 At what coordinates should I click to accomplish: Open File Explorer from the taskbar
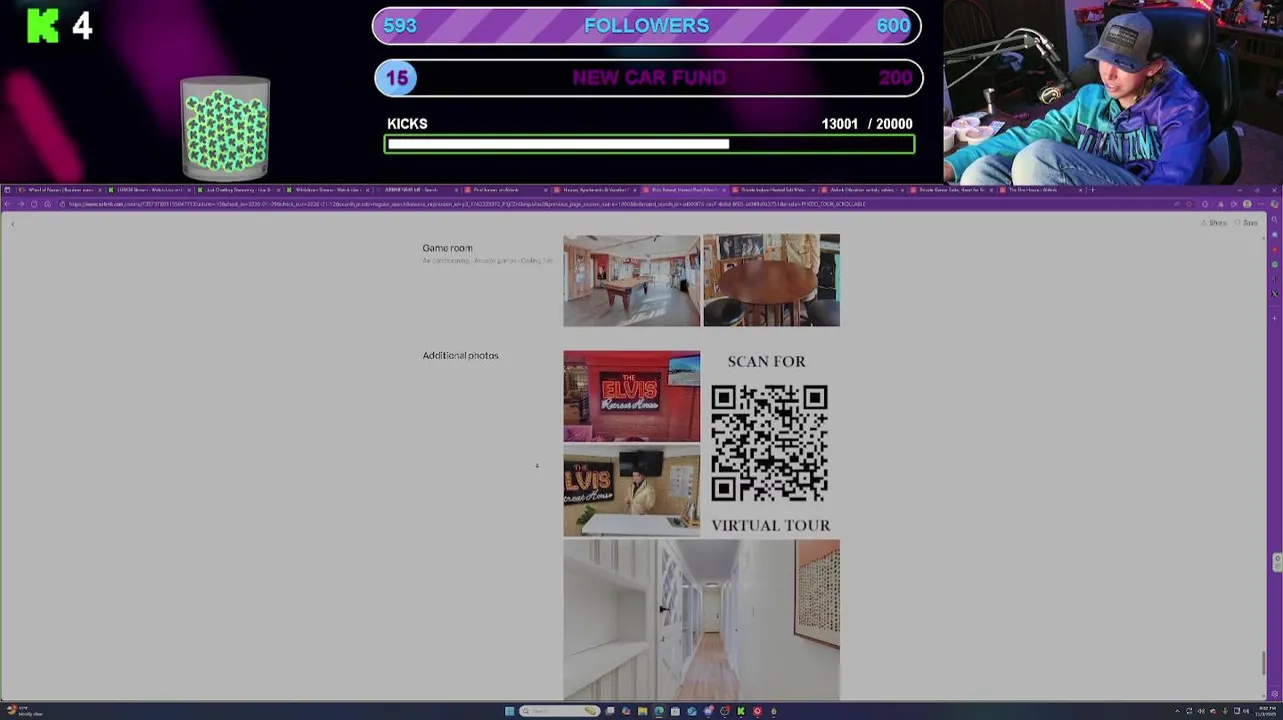click(x=643, y=711)
